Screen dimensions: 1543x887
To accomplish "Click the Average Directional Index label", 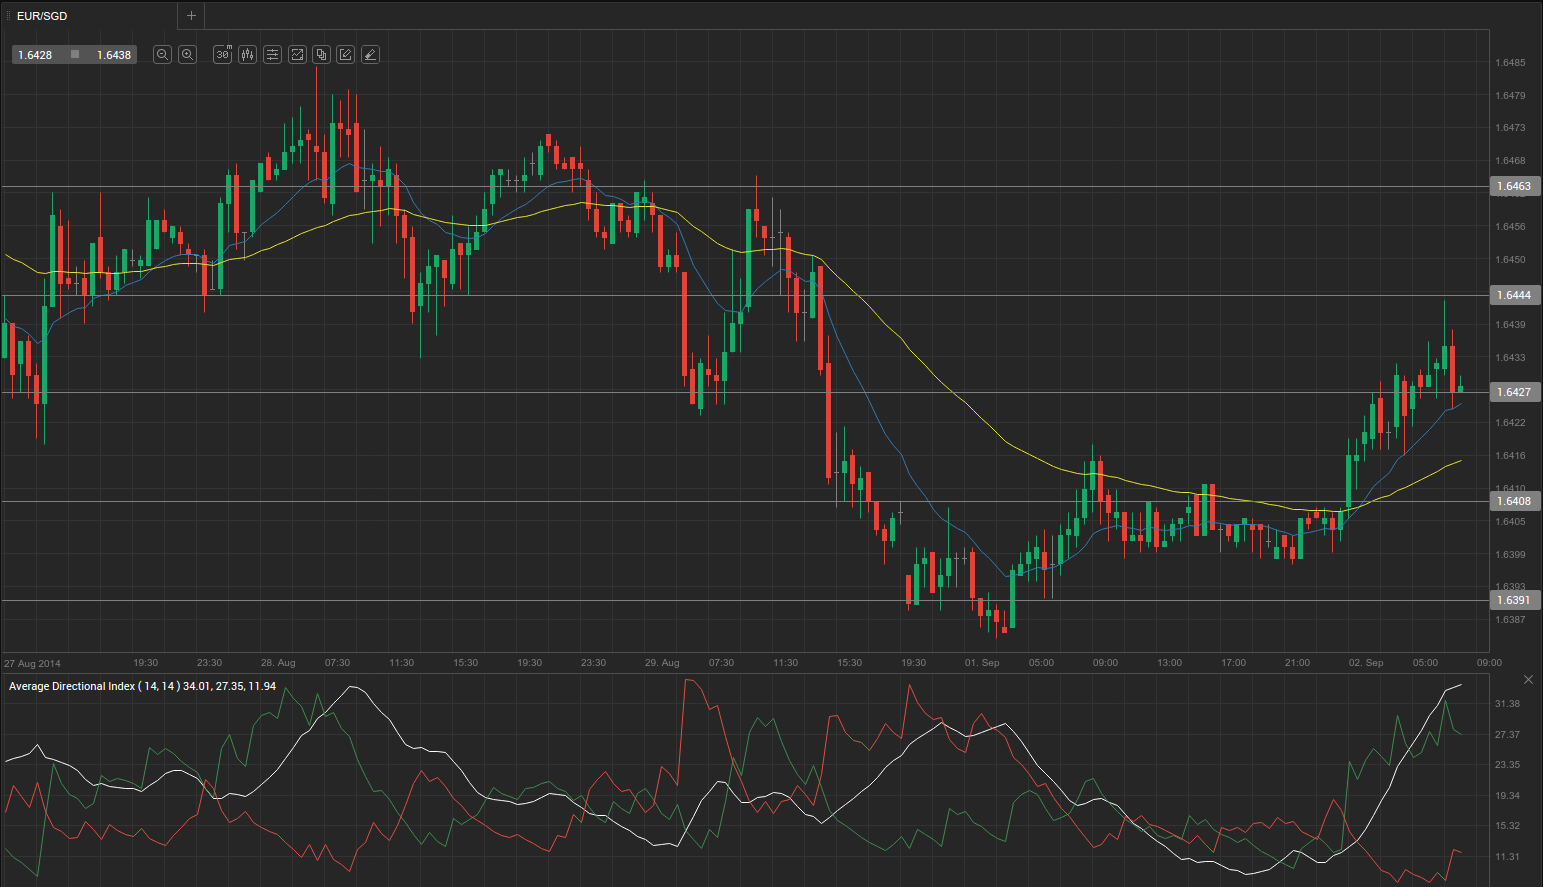I will pyautogui.click(x=142, y=686).
